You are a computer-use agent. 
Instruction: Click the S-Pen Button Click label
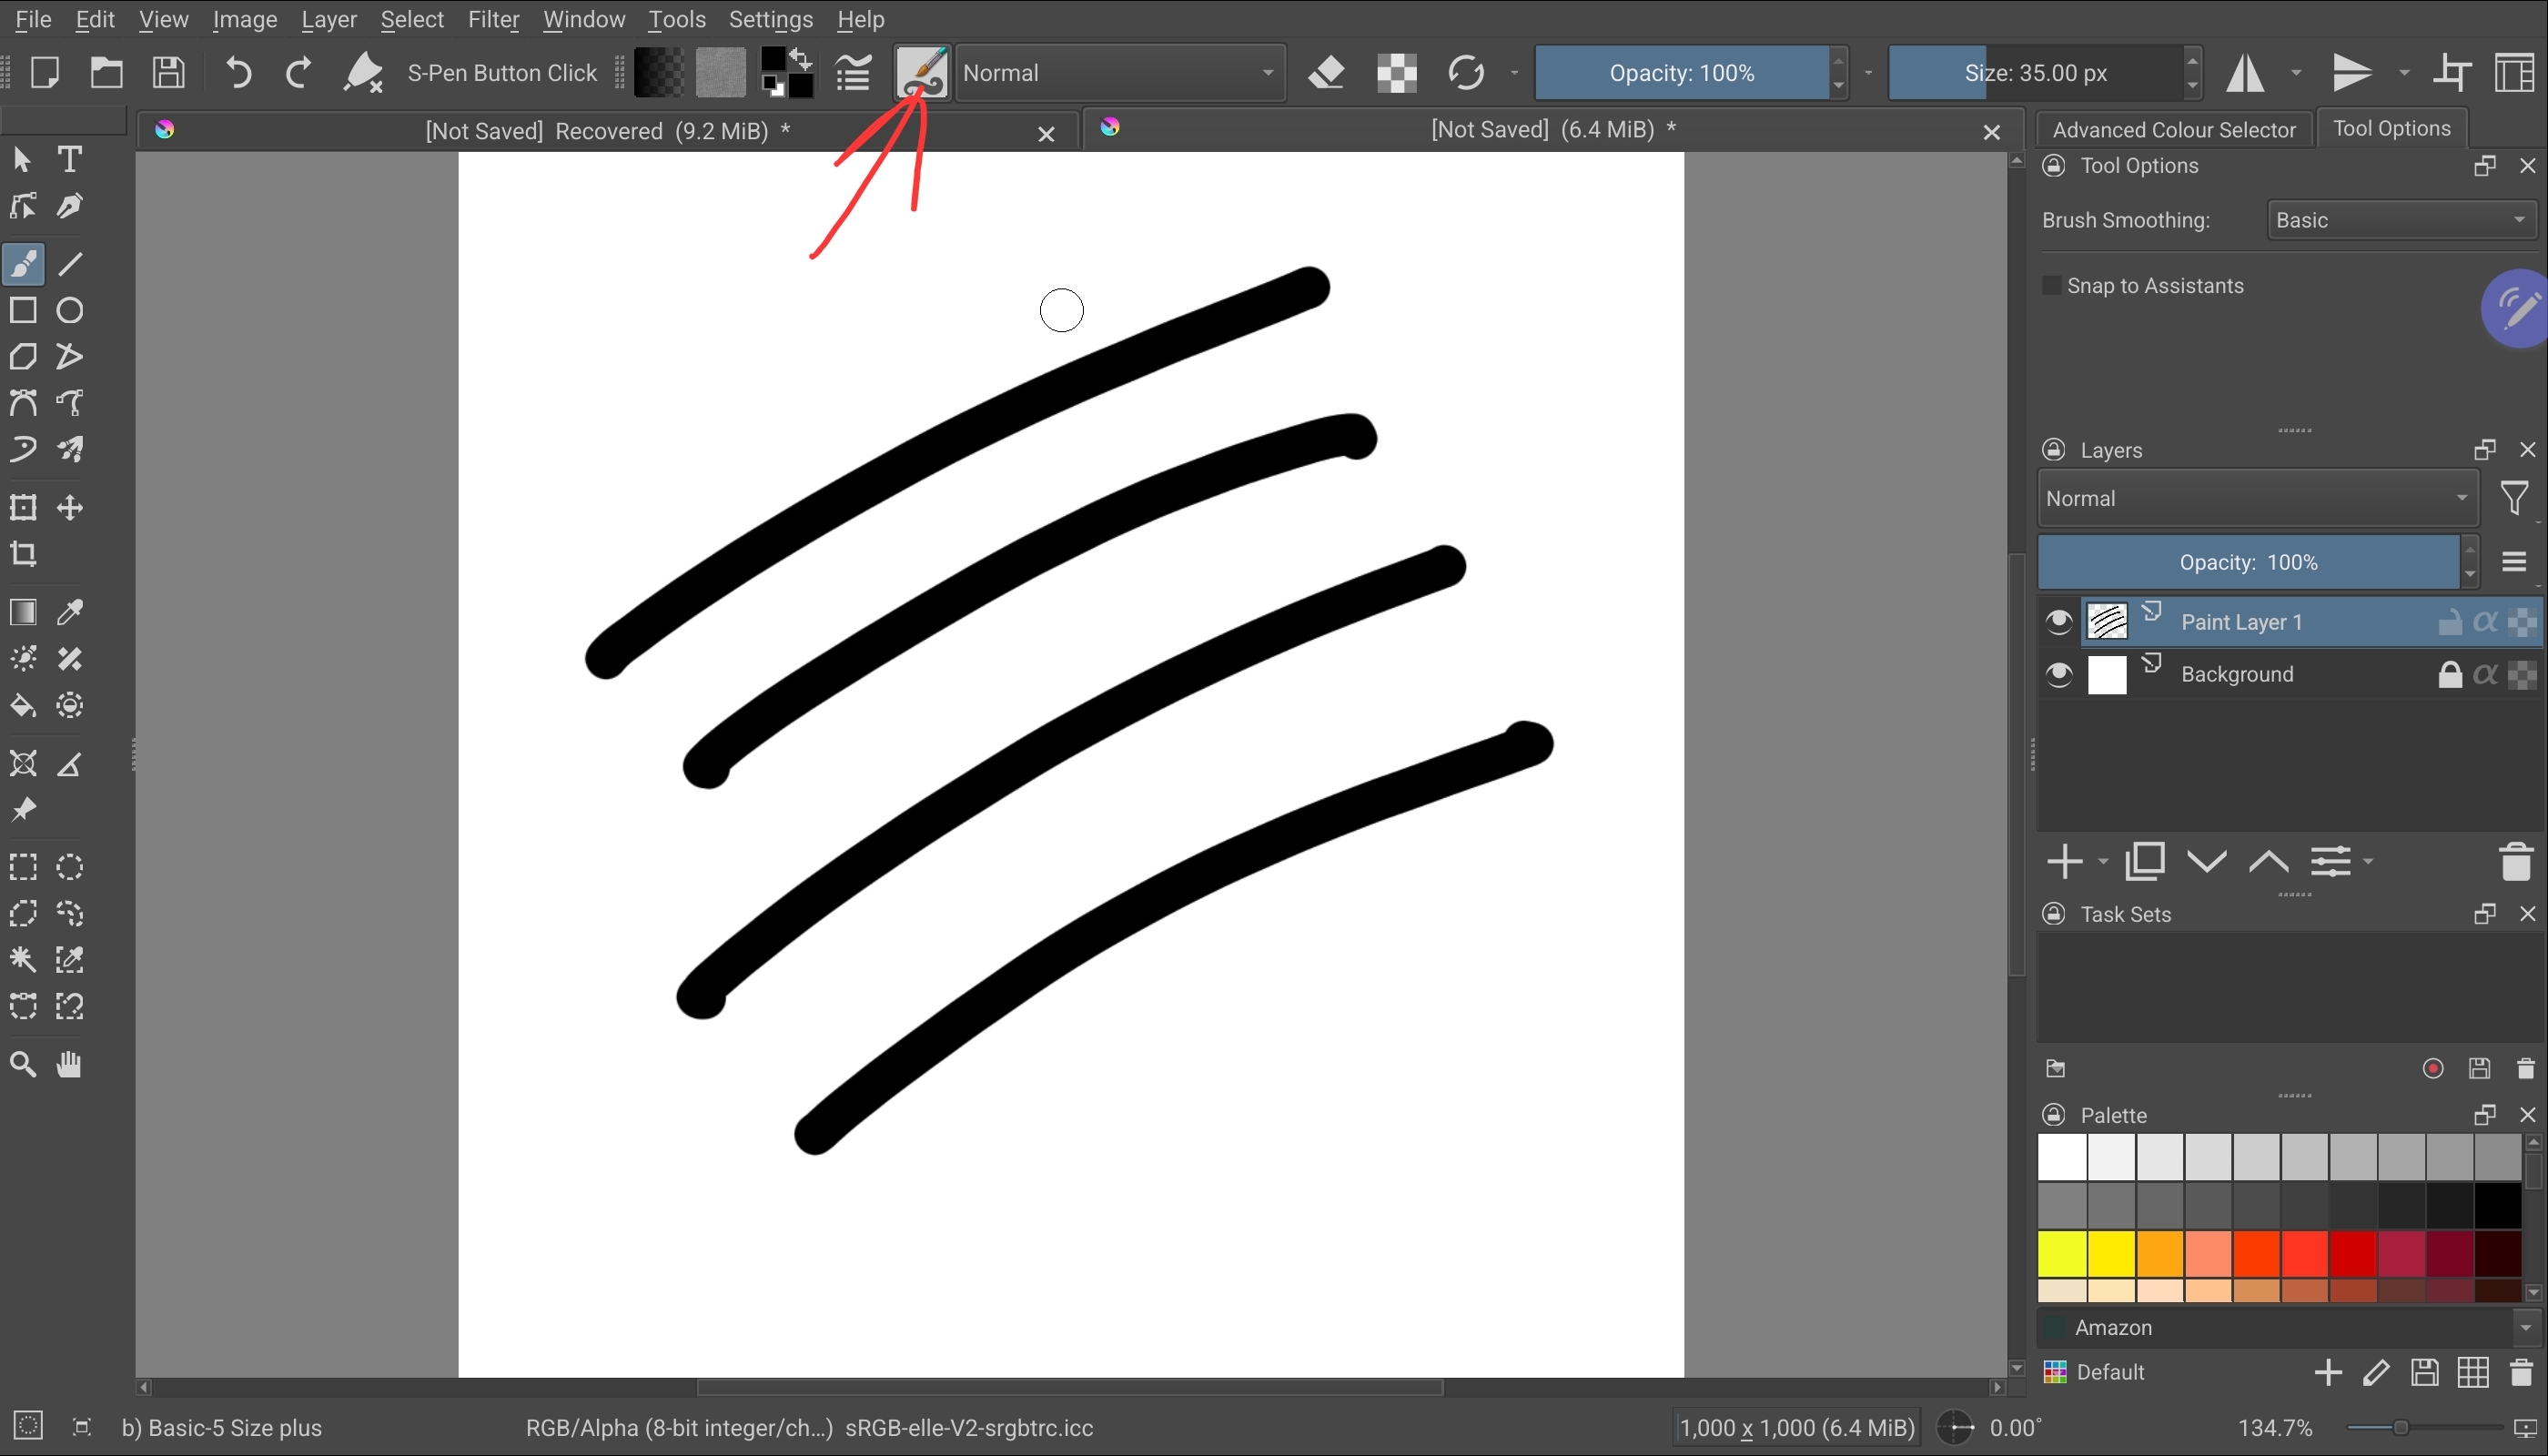[502, 73]
